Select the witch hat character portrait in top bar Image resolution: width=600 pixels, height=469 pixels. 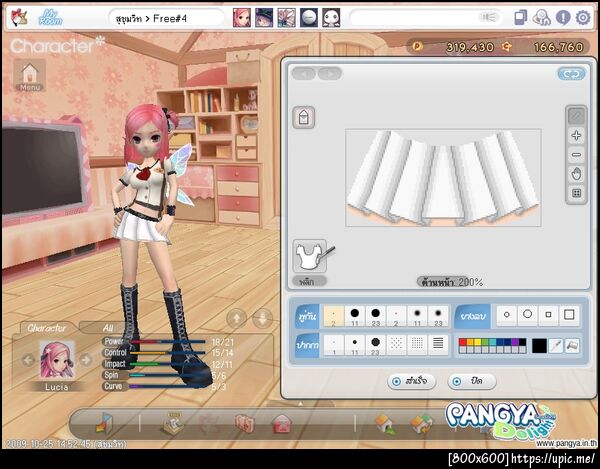point(264,18)
